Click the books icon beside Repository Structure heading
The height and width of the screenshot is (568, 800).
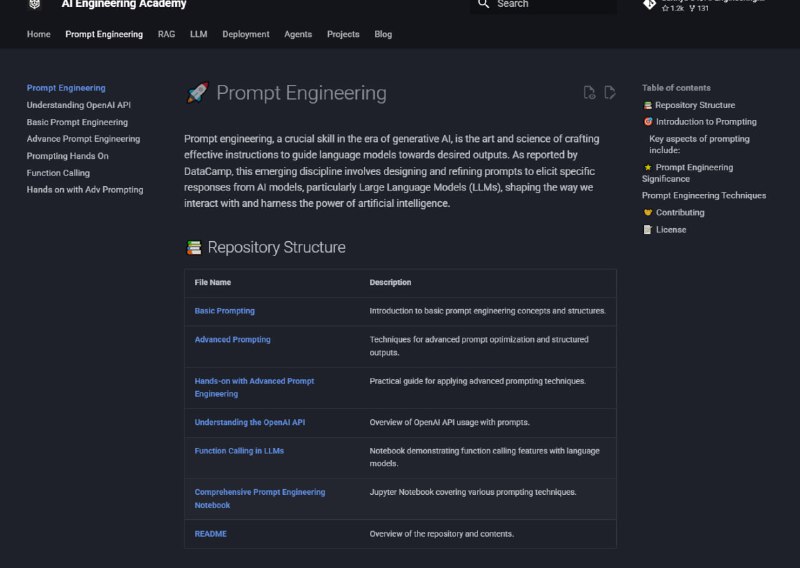click(194, 247)
